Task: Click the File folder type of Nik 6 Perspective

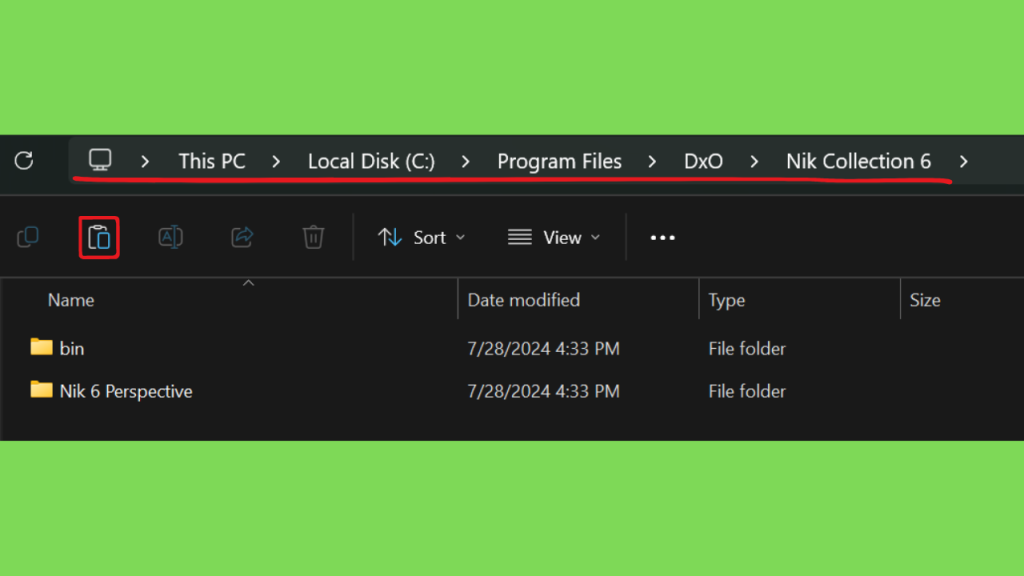Action: pos(747,391)
